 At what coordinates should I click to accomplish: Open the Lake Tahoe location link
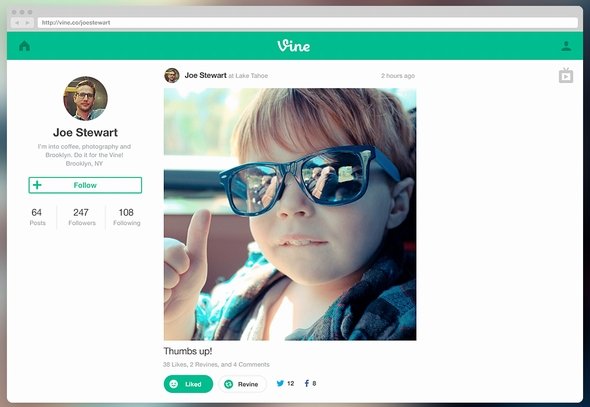click(x=252, y=76)
